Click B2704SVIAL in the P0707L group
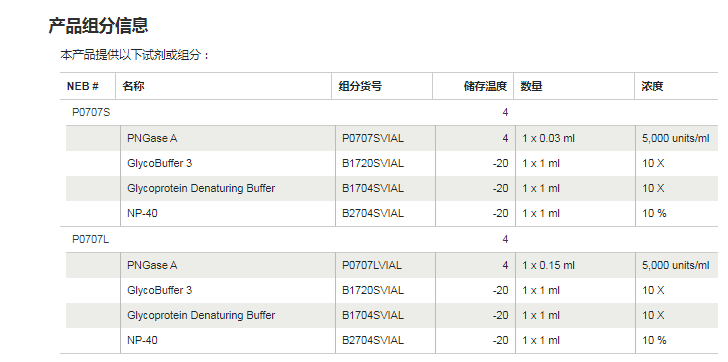 [x=373, y=340]
